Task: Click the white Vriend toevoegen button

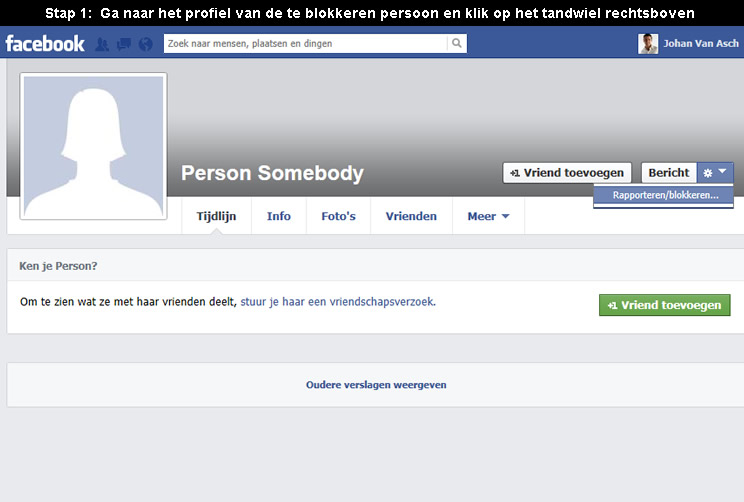Action: tap(567, 173)
